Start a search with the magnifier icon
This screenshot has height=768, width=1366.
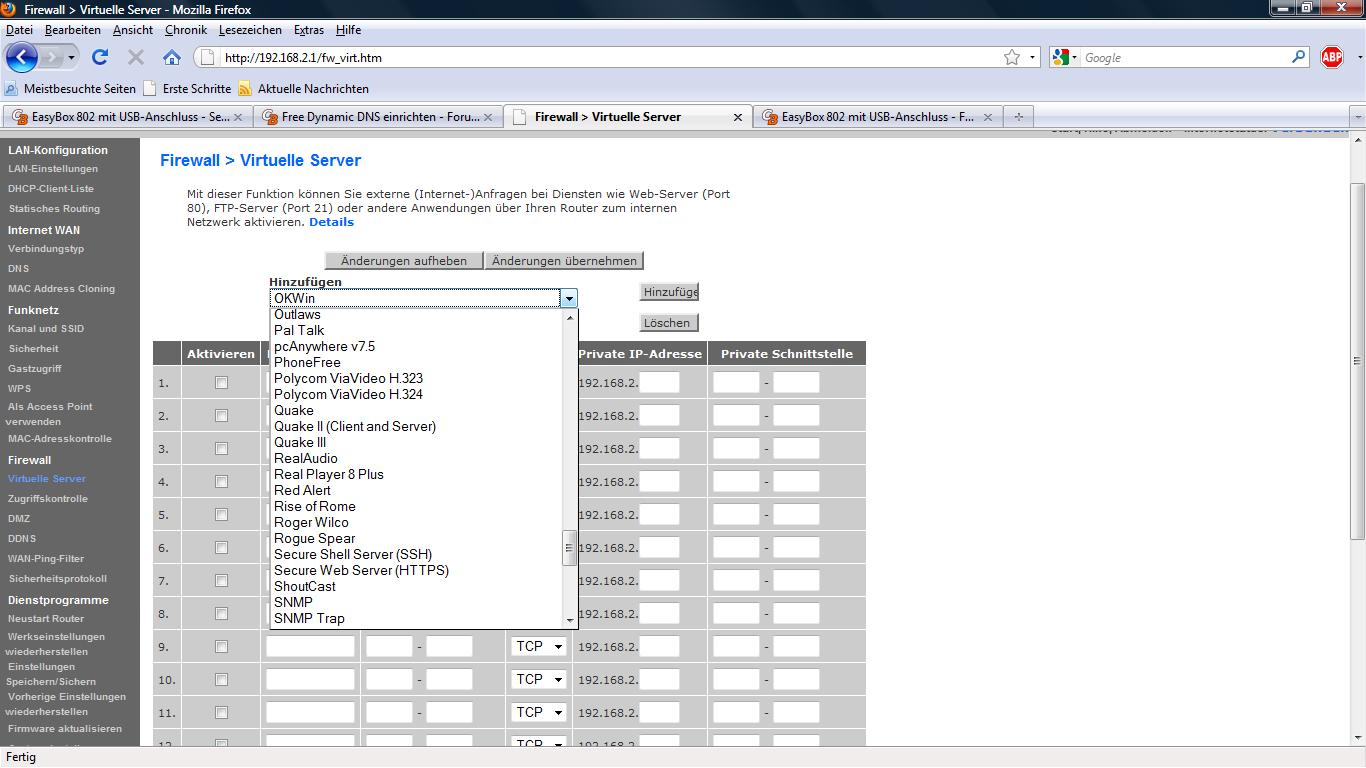(x=1299, y=57)
